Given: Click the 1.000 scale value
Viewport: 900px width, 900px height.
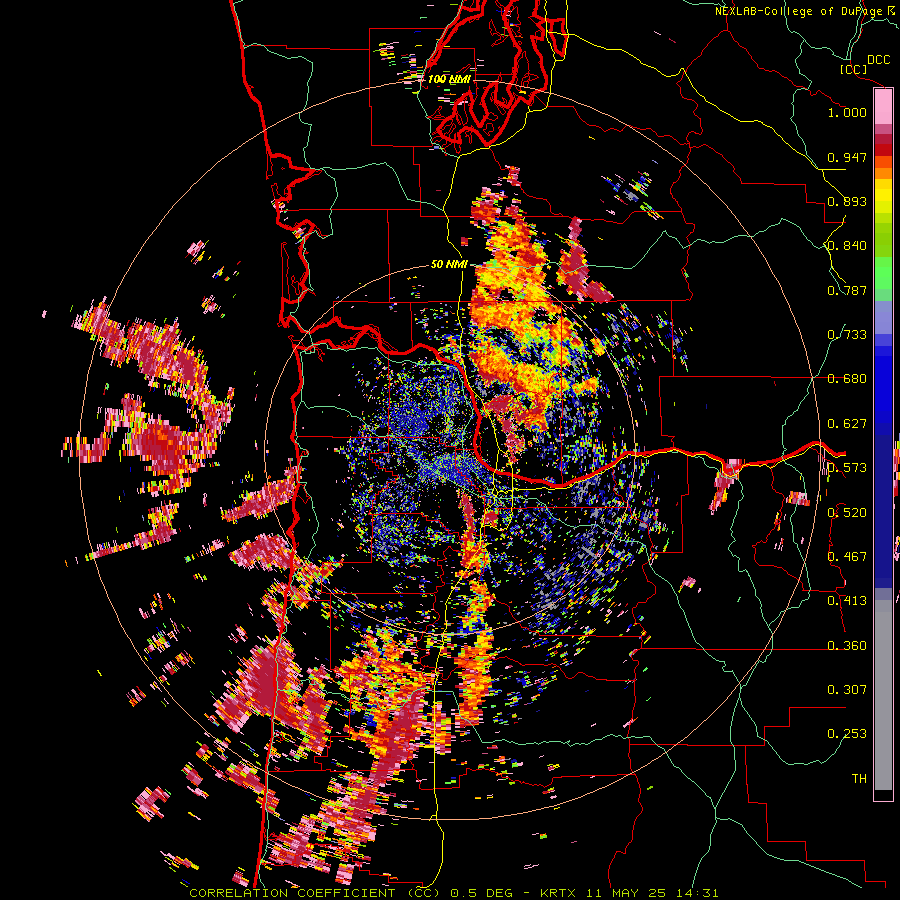Looking at the screenshot, I should (847, 112).
